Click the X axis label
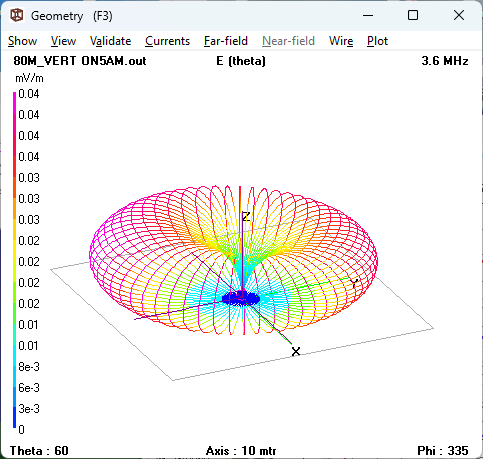The image size is (483, 459). coord(296,352)
